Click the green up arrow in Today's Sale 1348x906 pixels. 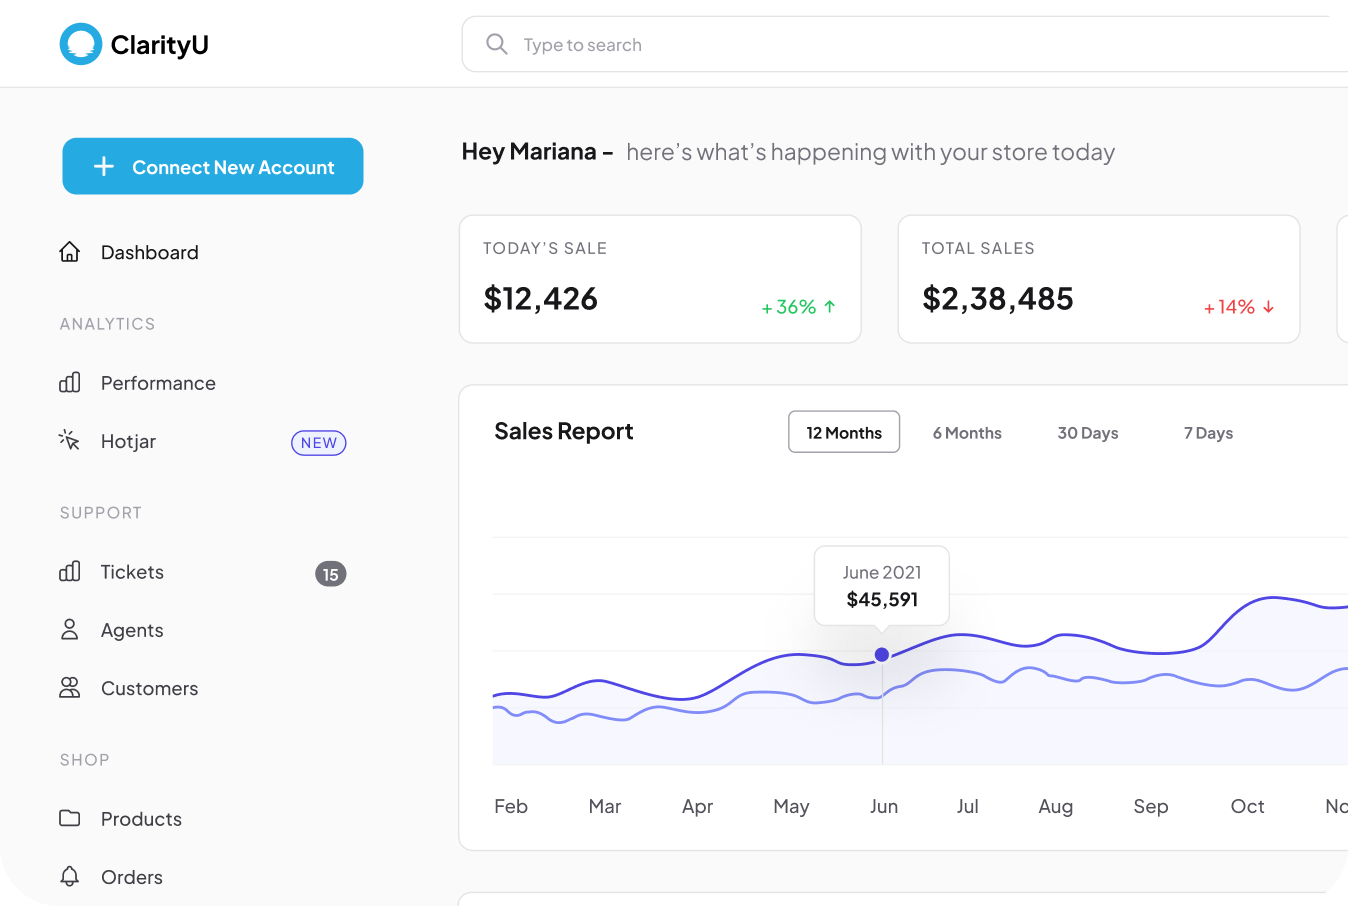click(829, 307)
